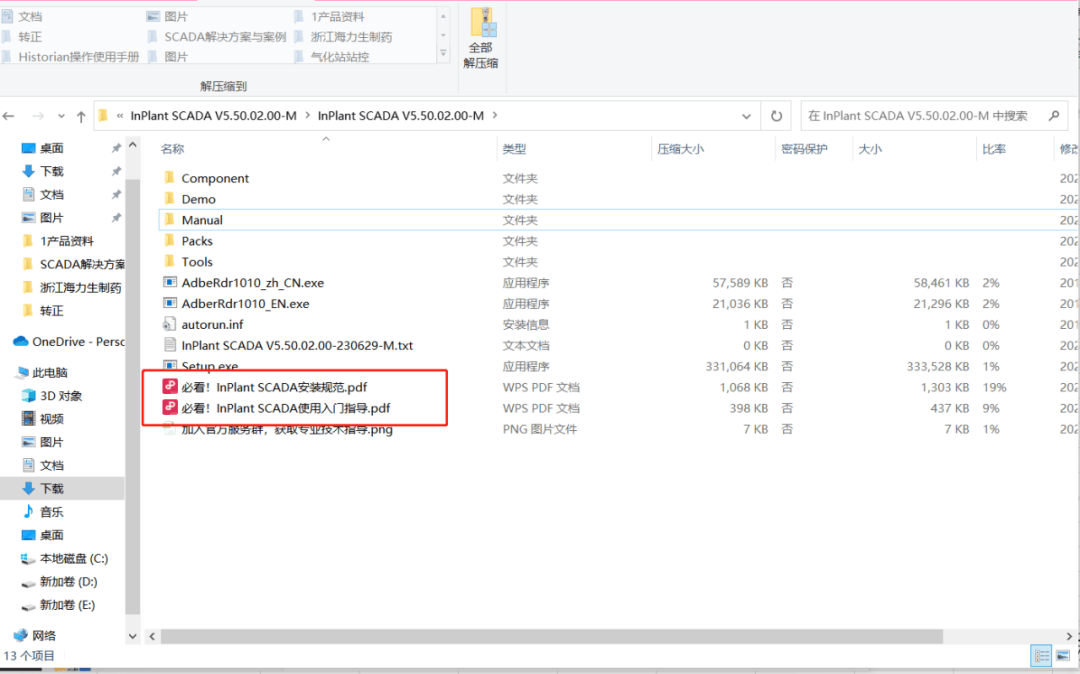This screenshot has width=1080, height=674.
Task: Open 新加卷 (E:) drive
Action: pos(67,605)
